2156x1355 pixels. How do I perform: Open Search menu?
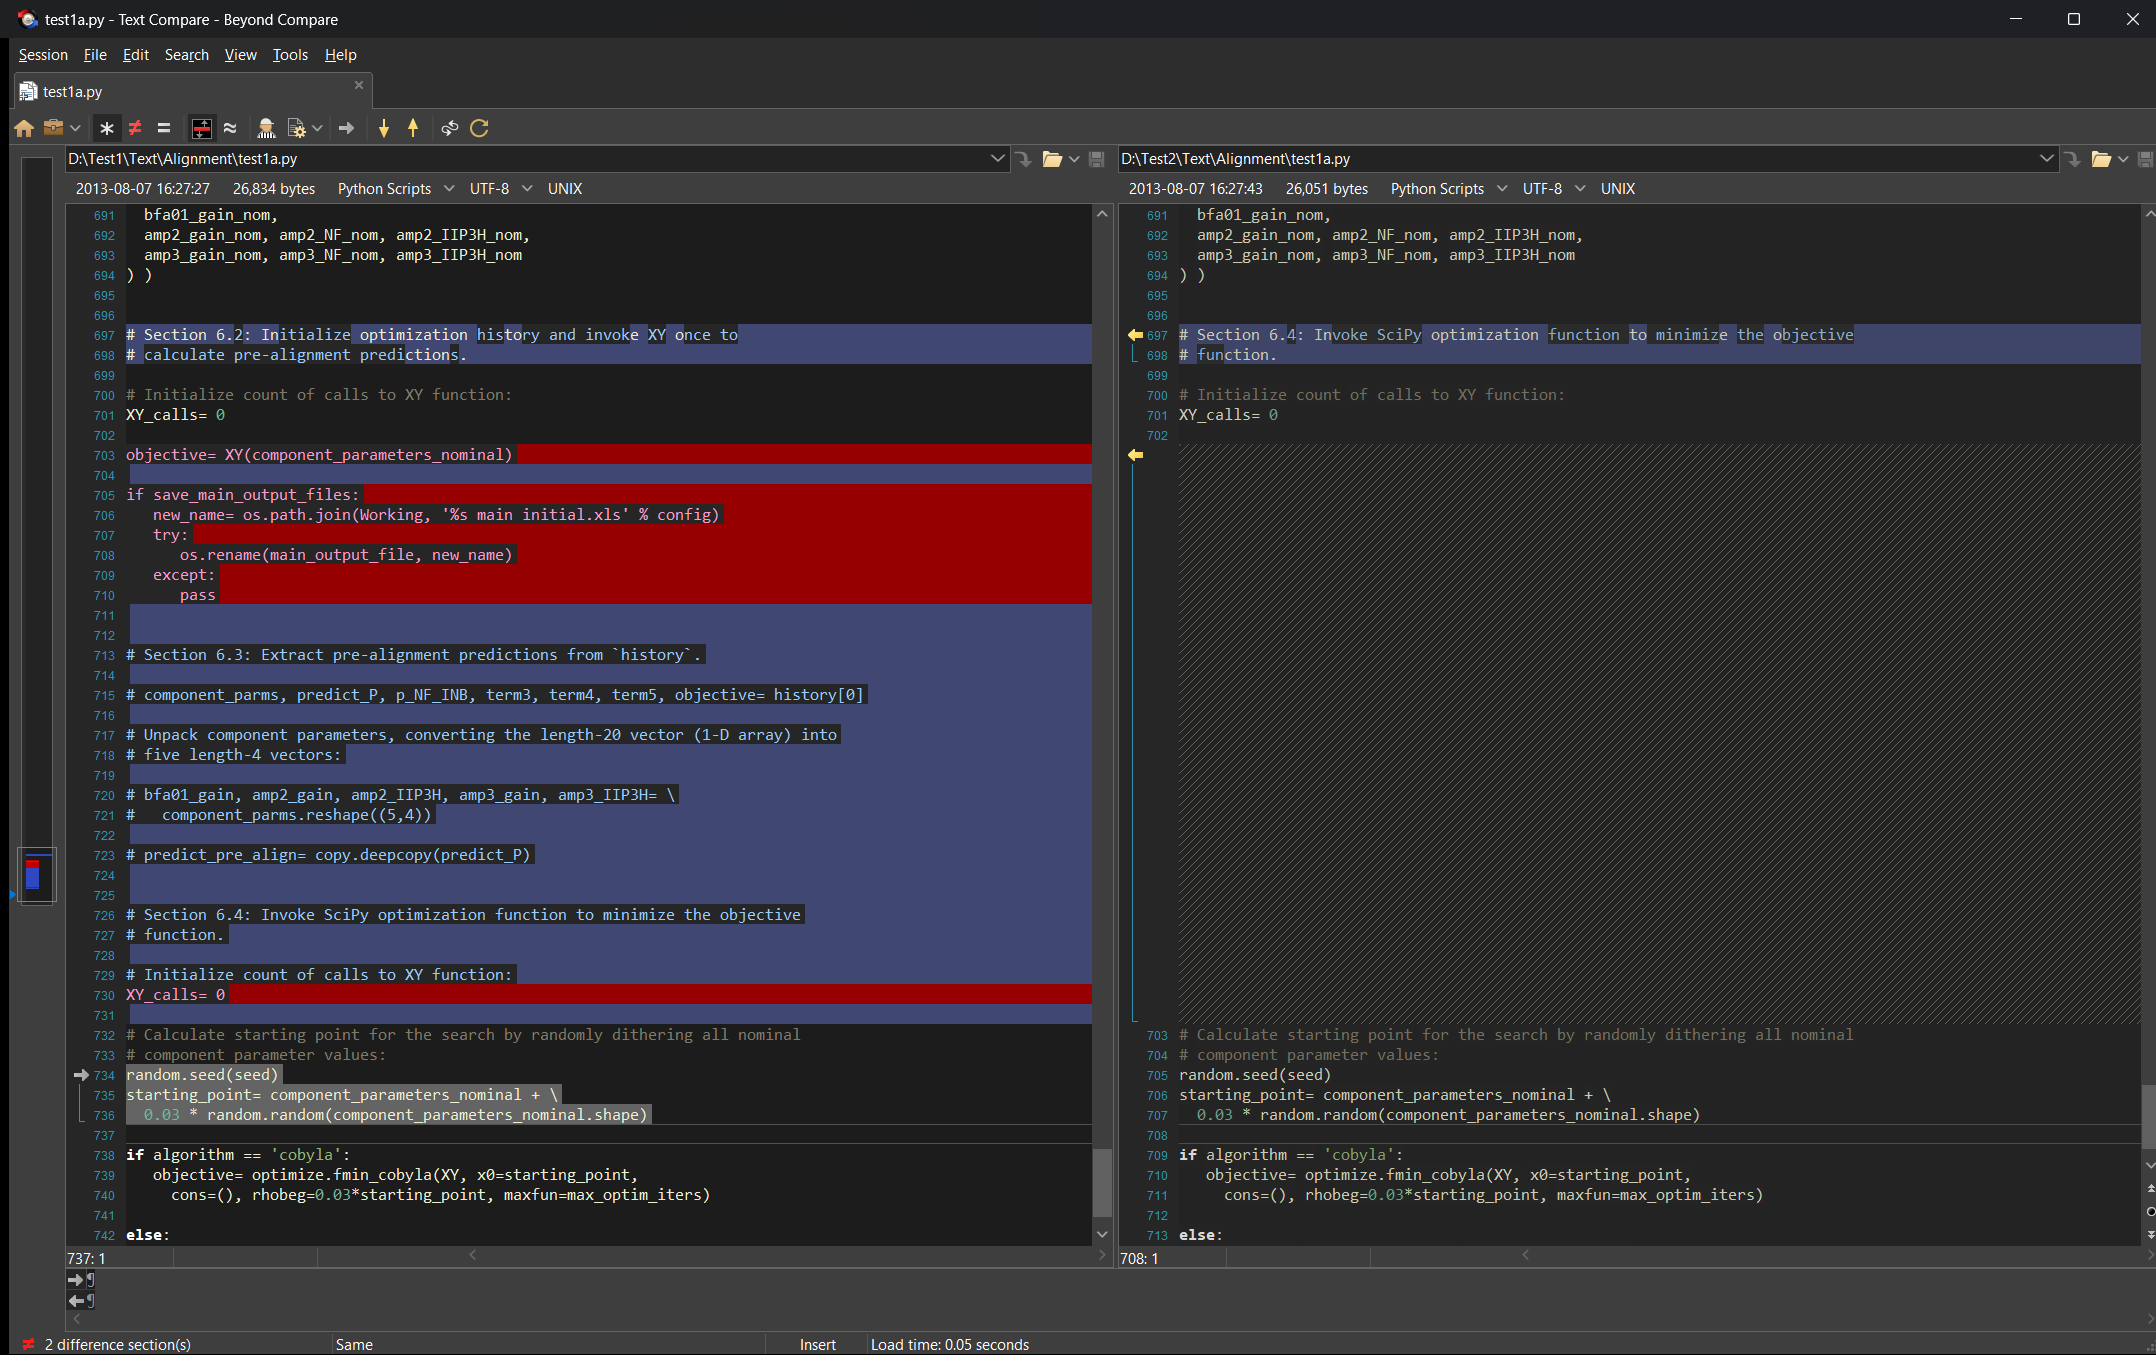pyautogui.click(x=187, y=55)
